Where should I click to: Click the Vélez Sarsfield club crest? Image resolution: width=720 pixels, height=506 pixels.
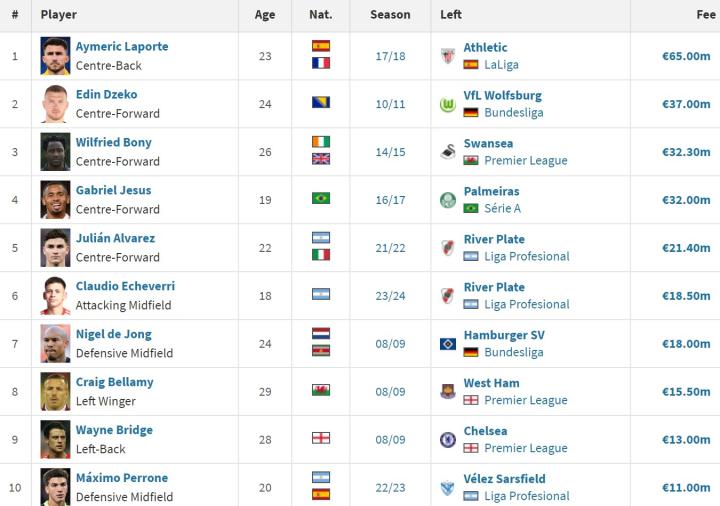point(448,488)
